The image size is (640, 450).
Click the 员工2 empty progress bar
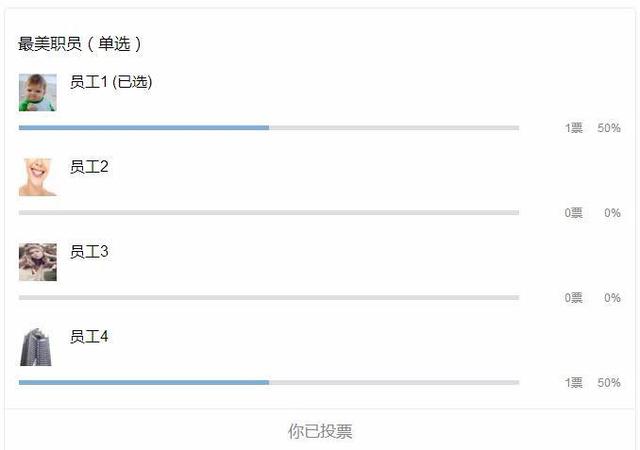click(x=268, y=213)
